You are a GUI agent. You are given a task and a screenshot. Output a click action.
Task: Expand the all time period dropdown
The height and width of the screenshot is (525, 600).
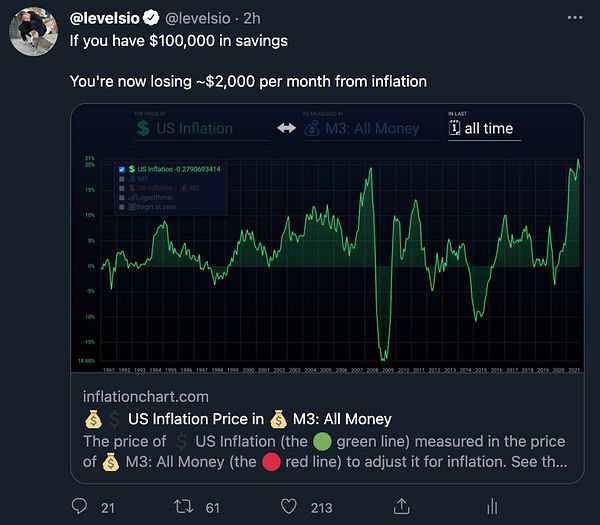pyautogui.click(x=484, y=129)
